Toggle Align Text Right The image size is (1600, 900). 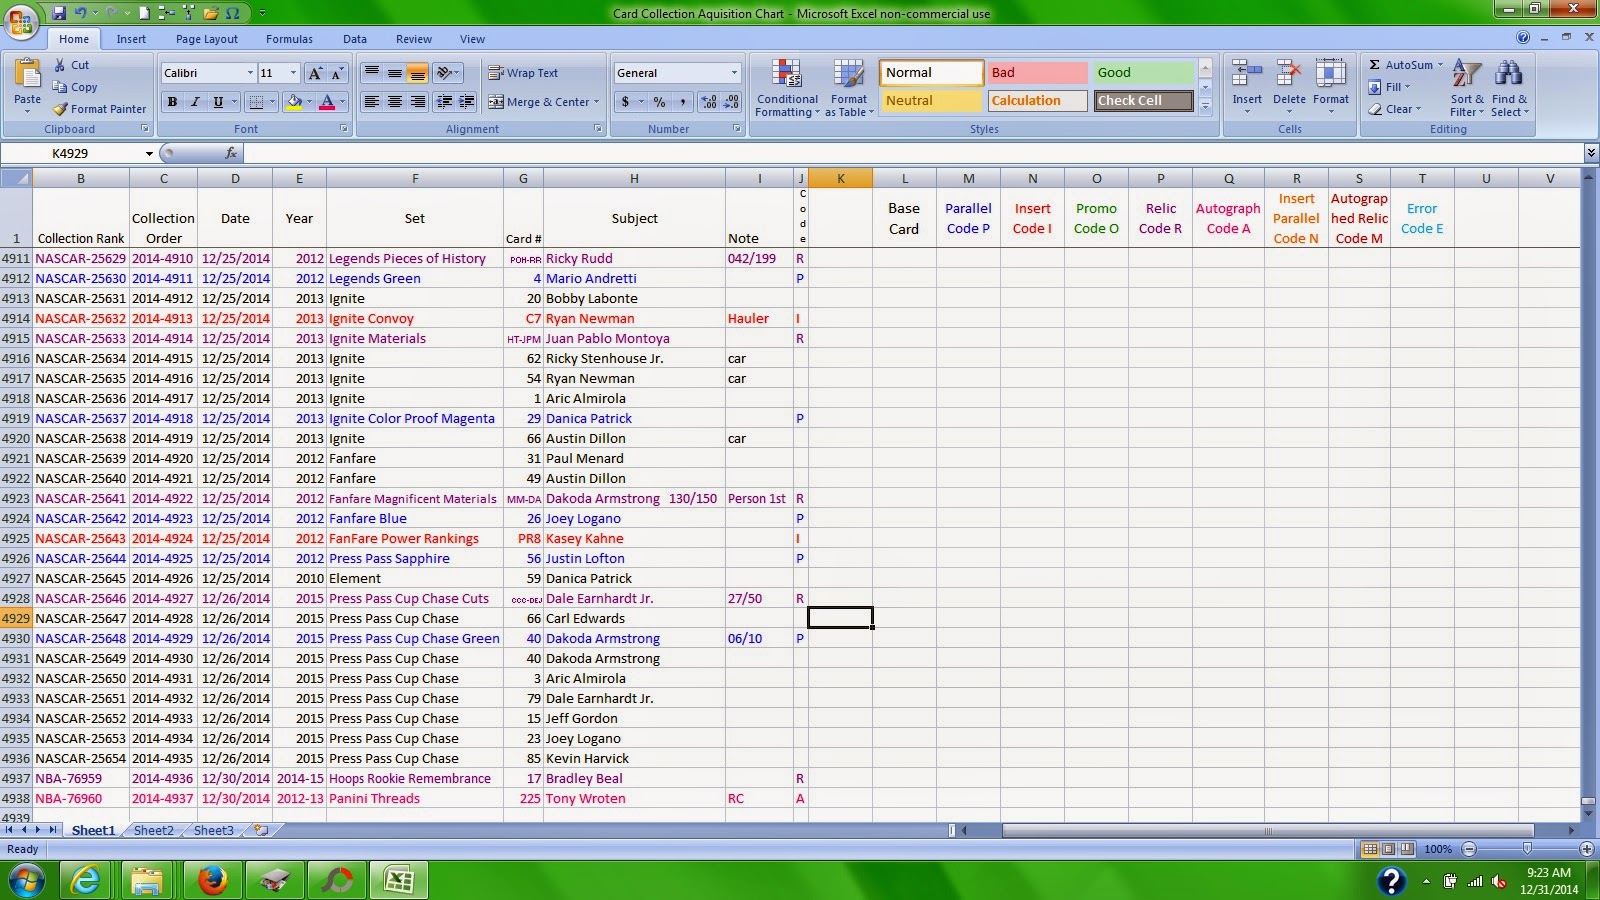coord(418,102)
